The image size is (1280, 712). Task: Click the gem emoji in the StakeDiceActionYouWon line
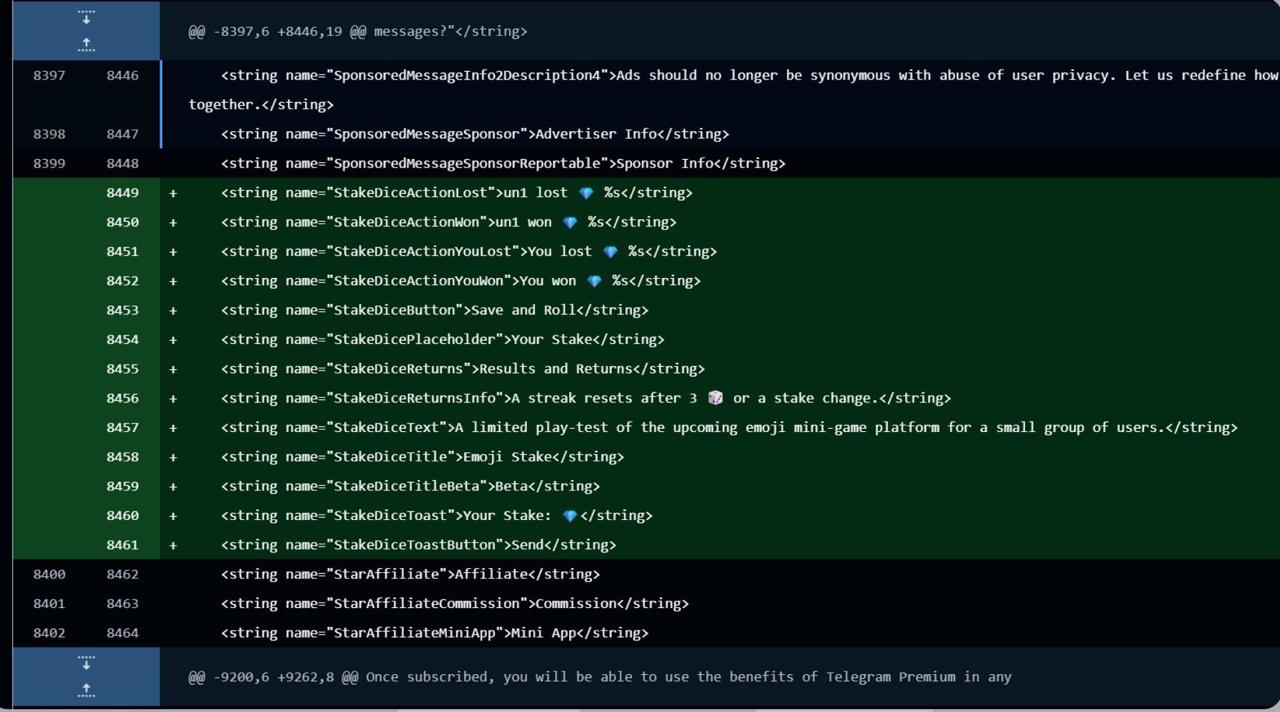click(594, 281)
